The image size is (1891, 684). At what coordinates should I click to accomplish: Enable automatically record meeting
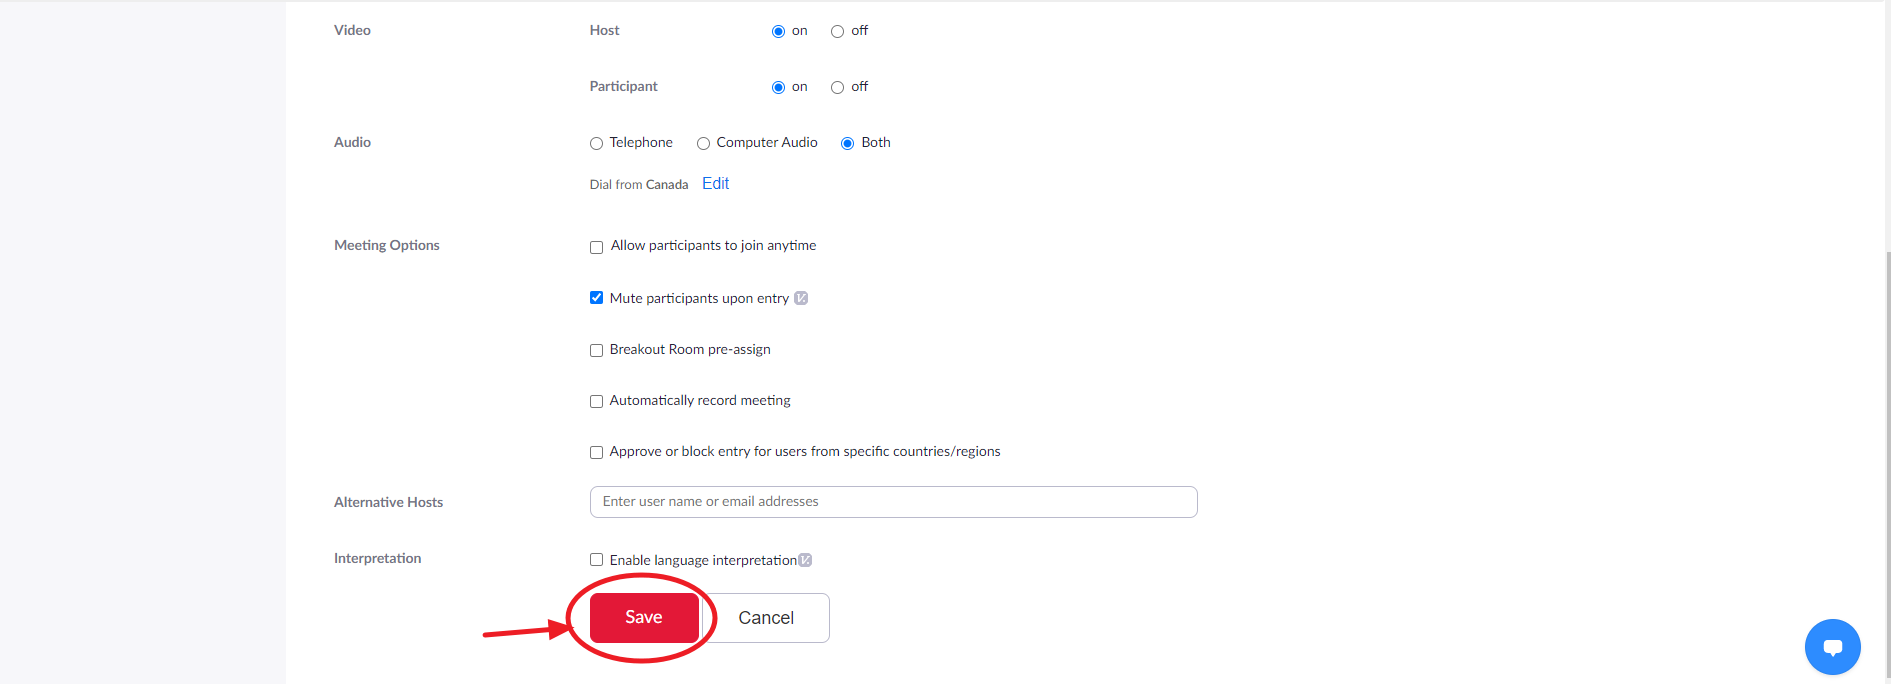[596, 401]
